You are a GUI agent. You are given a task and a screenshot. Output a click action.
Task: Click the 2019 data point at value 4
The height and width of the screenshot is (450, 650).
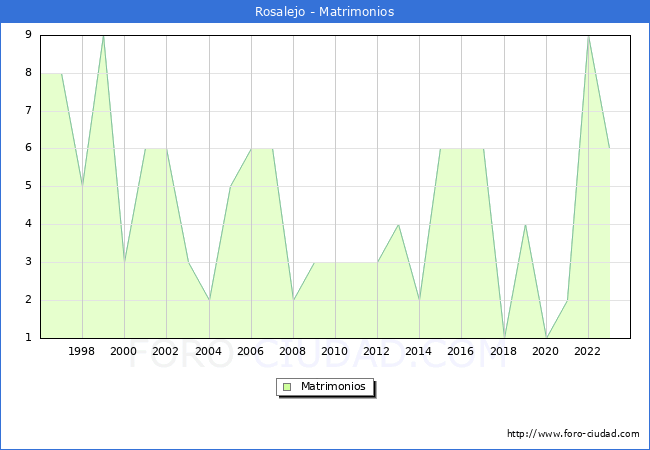pos(525,225)
